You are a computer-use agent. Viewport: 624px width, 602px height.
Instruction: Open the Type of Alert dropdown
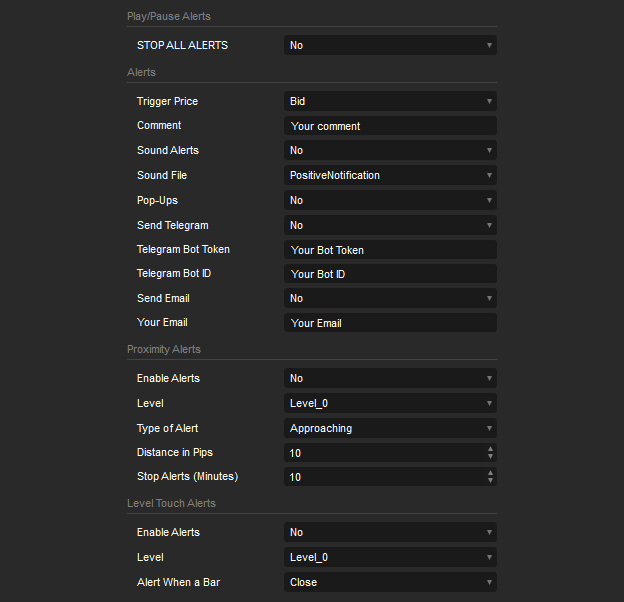click(x=390, y=428)
